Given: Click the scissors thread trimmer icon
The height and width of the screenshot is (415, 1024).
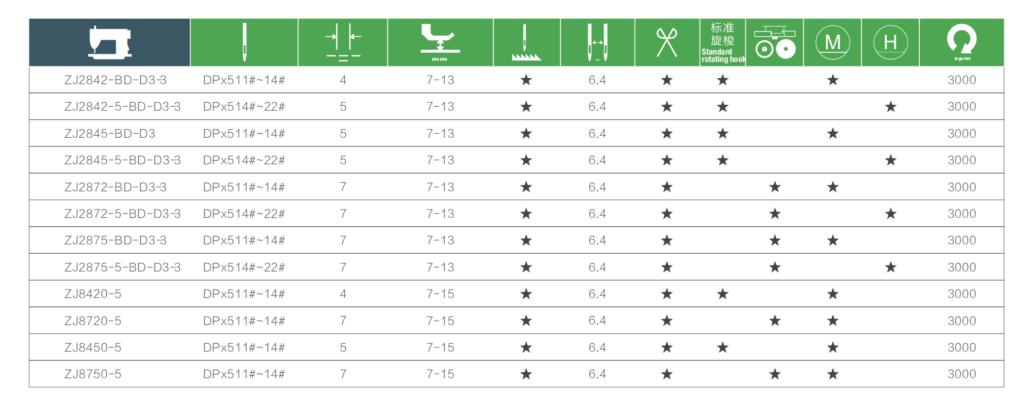Looking at the screenshot, I should tap(666, 42).
